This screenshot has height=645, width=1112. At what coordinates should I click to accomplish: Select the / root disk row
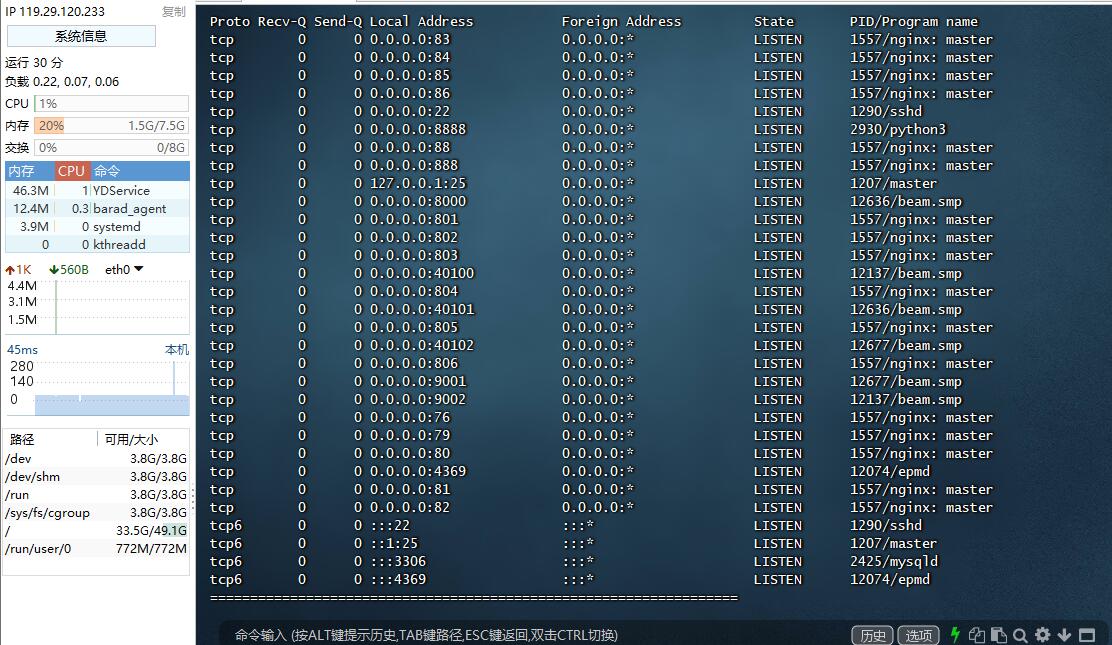pos(96,531)
